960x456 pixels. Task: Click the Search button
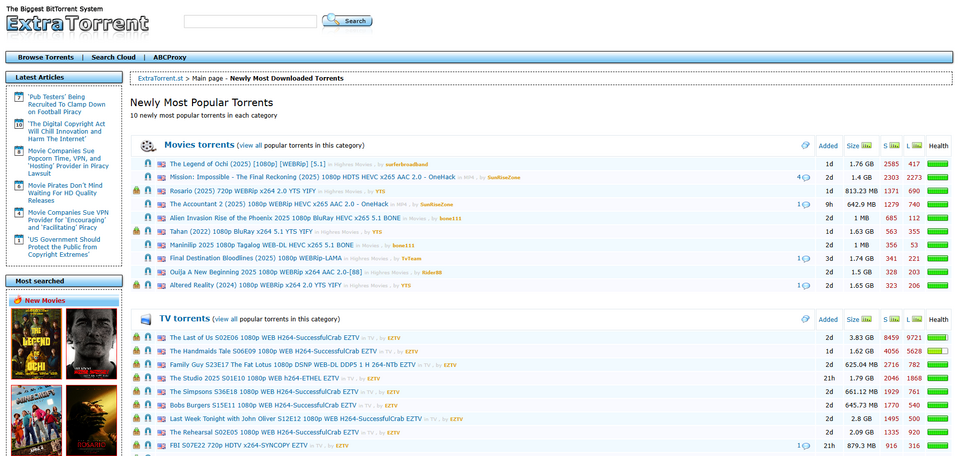(347, 21)
